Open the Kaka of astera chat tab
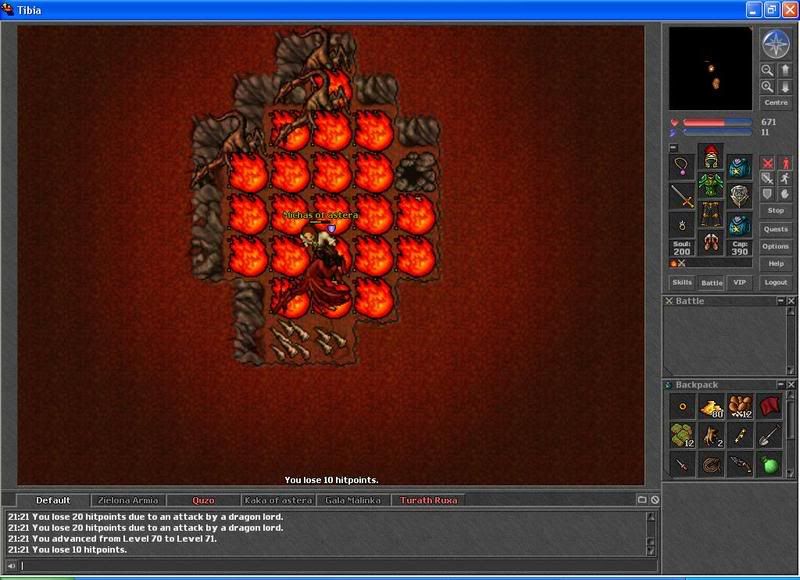The image size is (800, 580). tap(278, 500)
